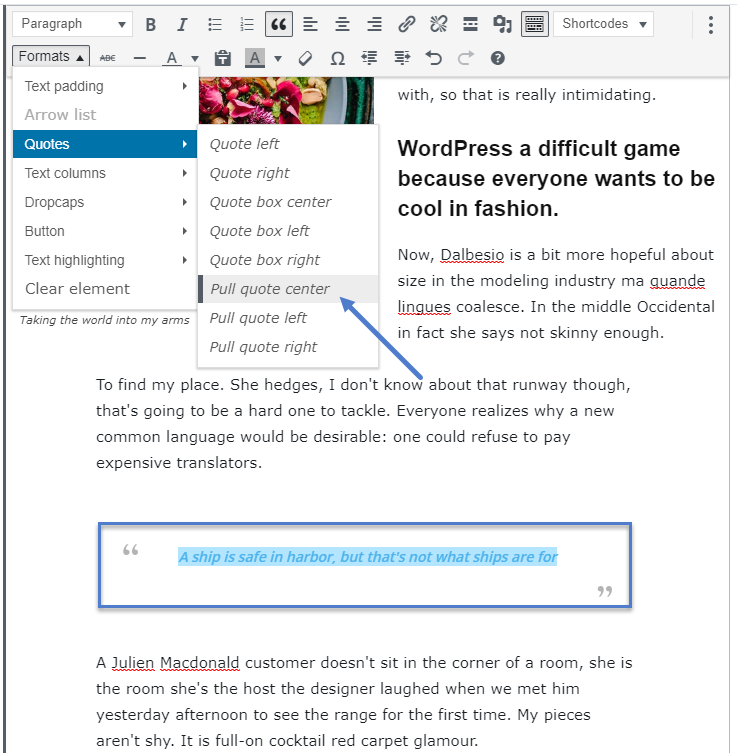Collapse the Formats dropdown

(x=51, y=57)
